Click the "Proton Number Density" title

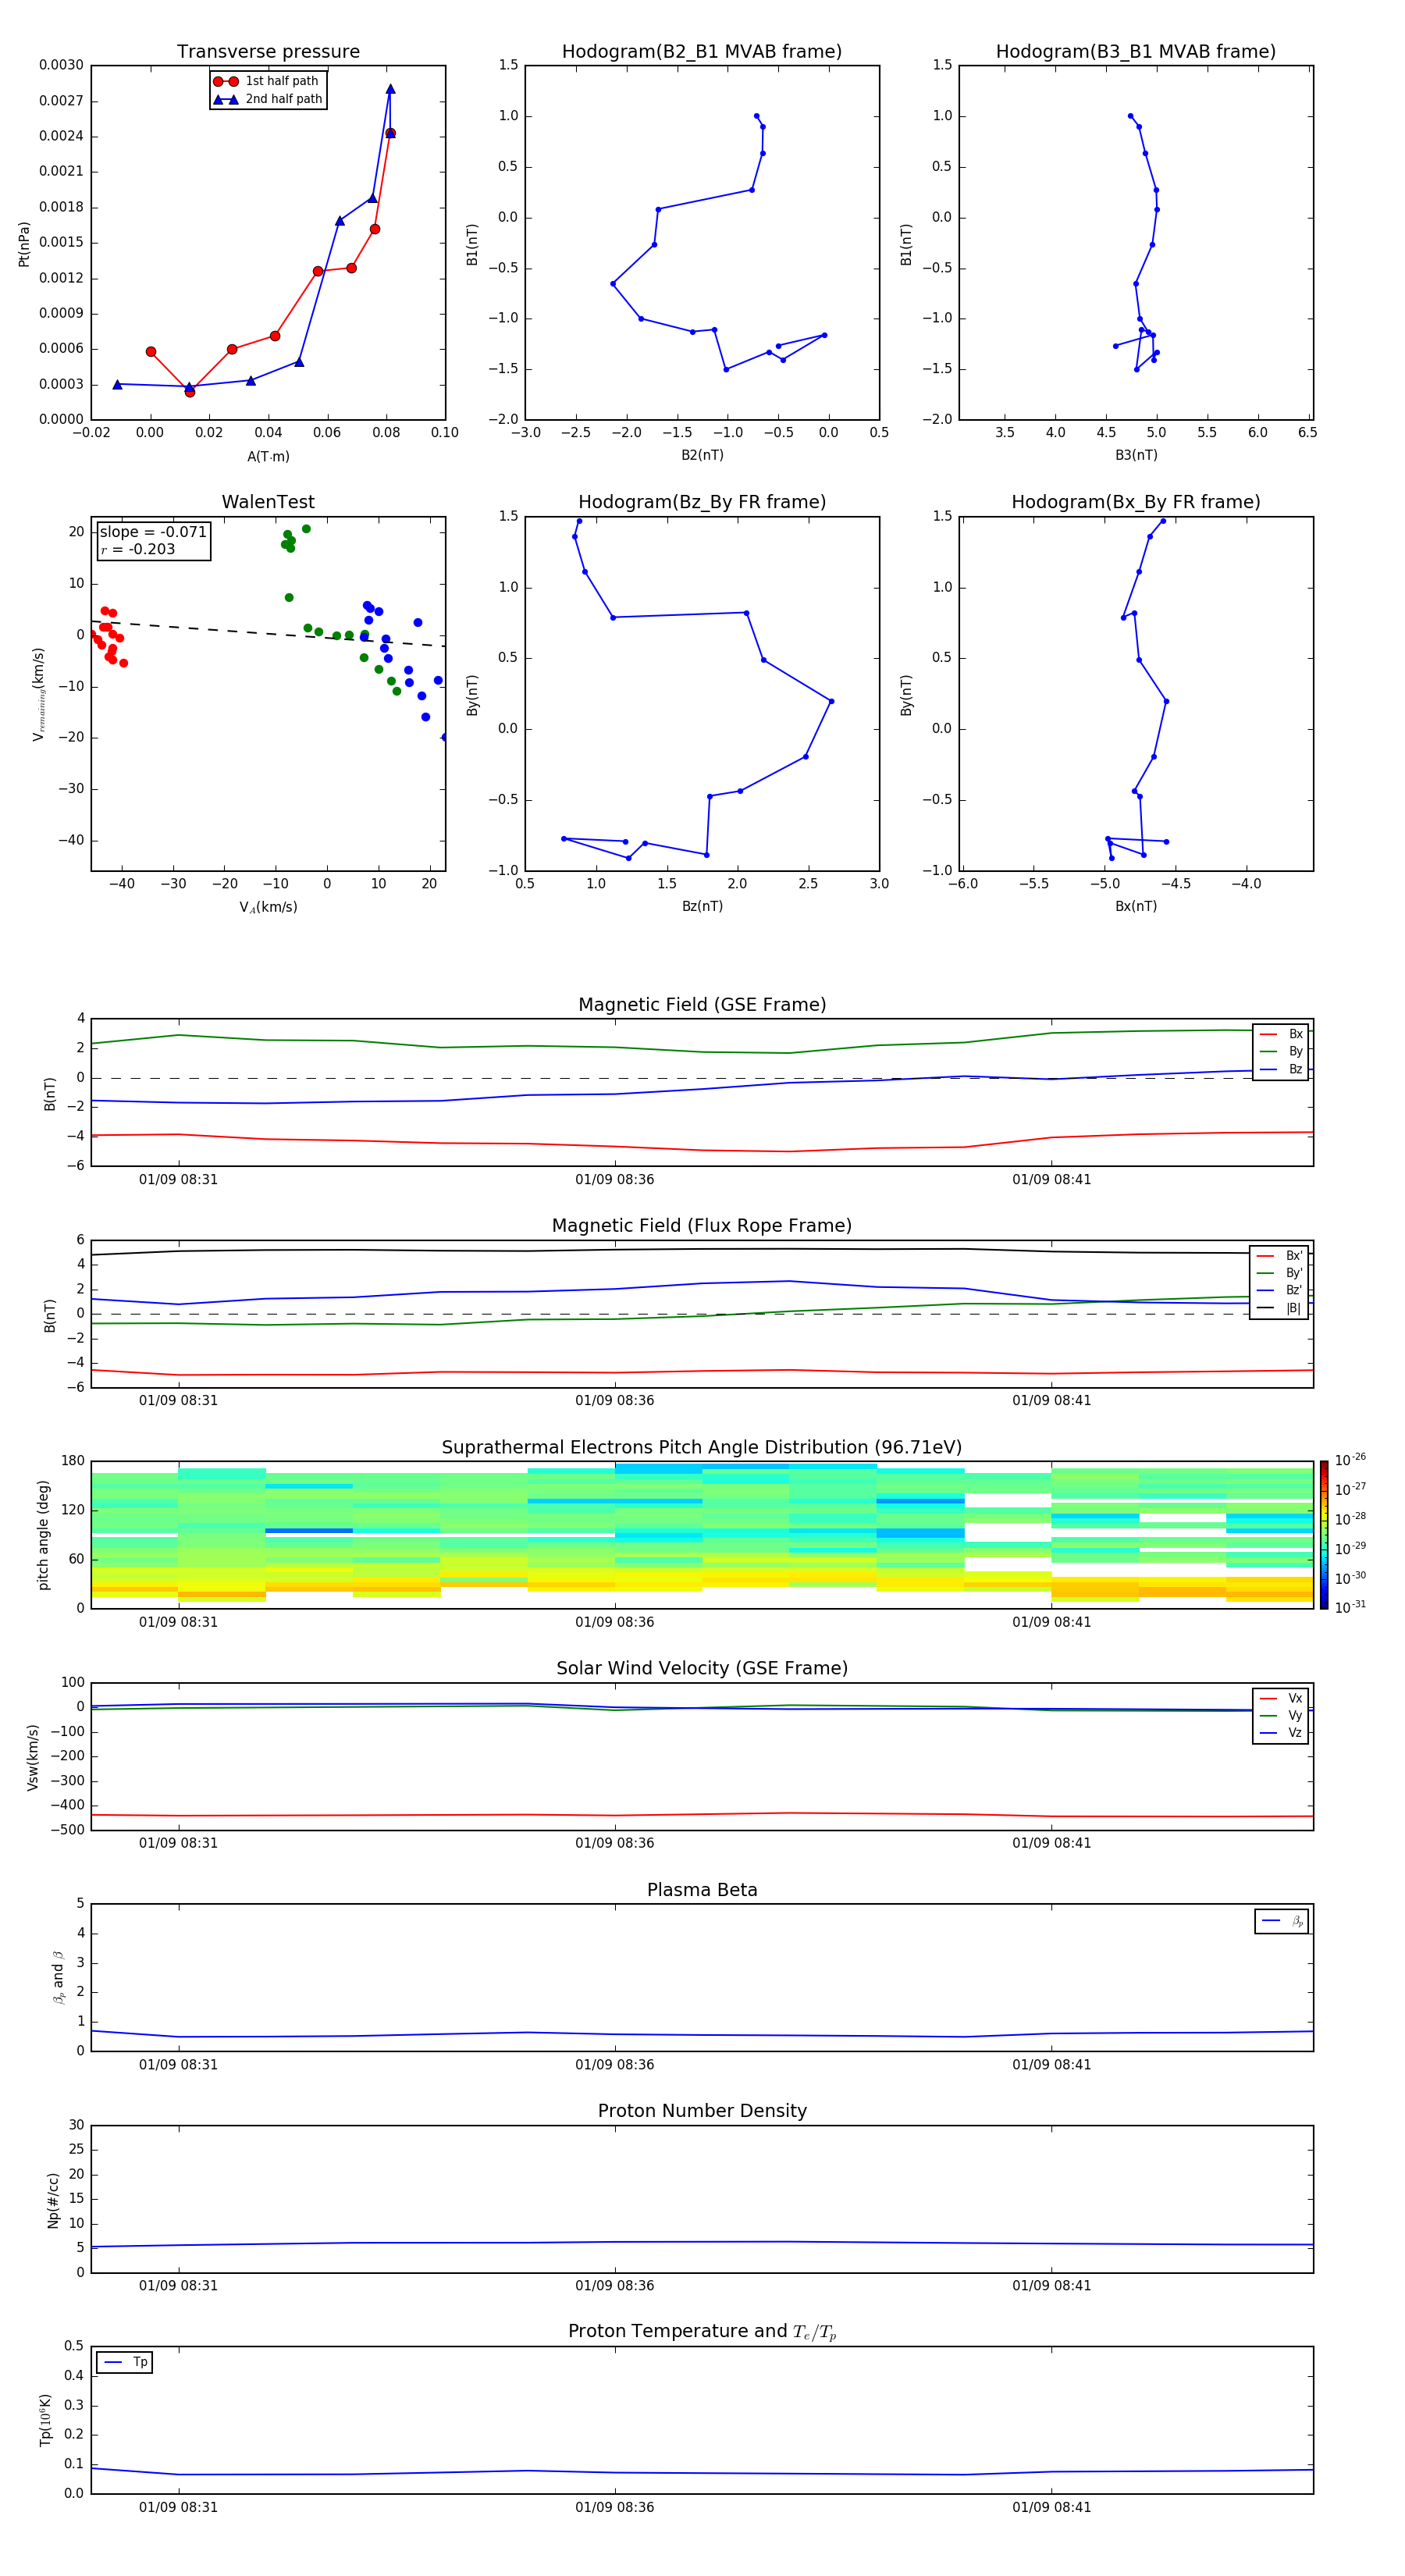pyautogui.click(x=702, y=2111)
